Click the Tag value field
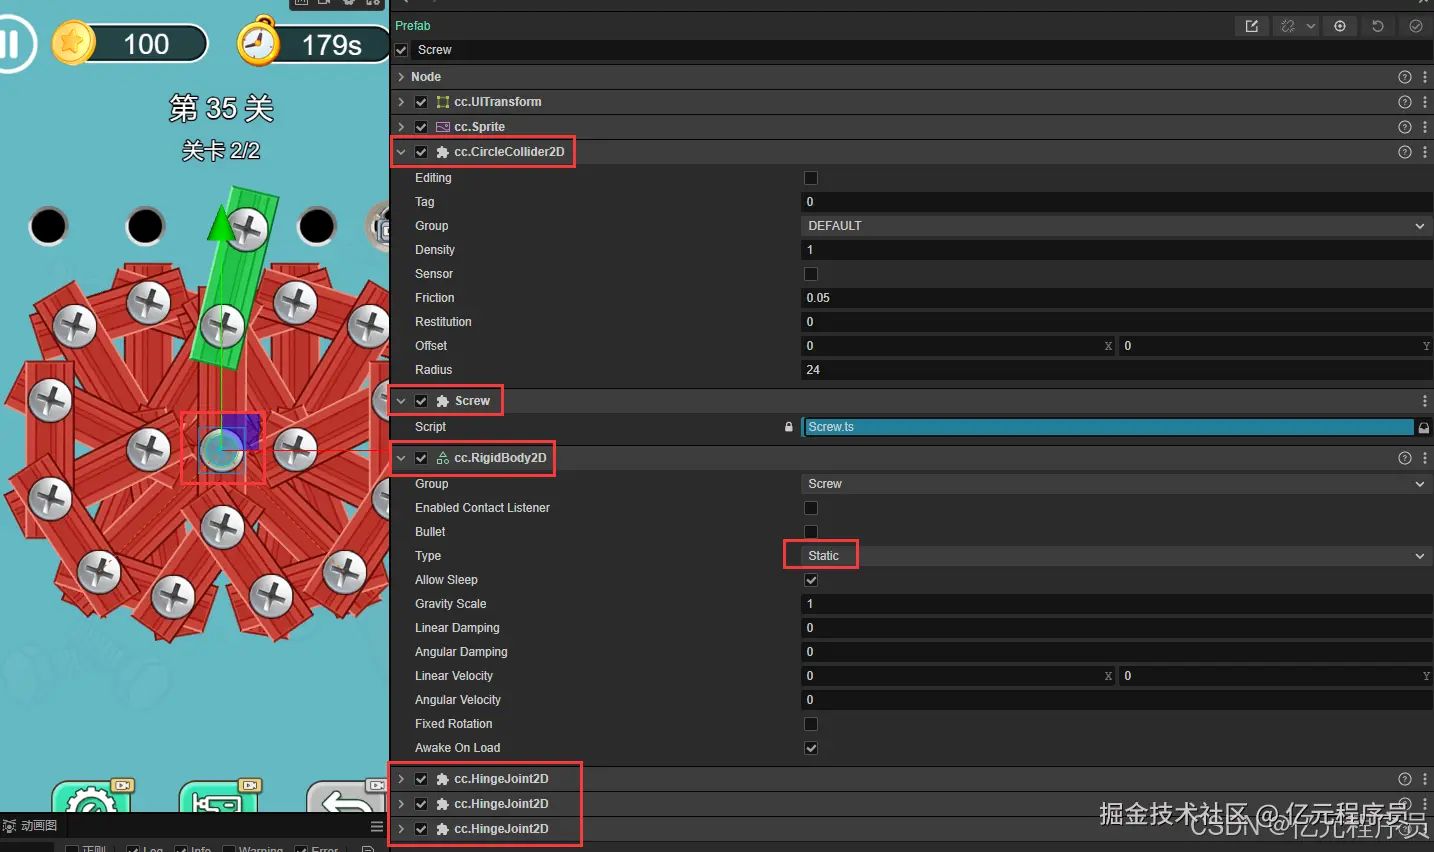Viewport: 1434px width, 852px height. (x=1117, y=202)
